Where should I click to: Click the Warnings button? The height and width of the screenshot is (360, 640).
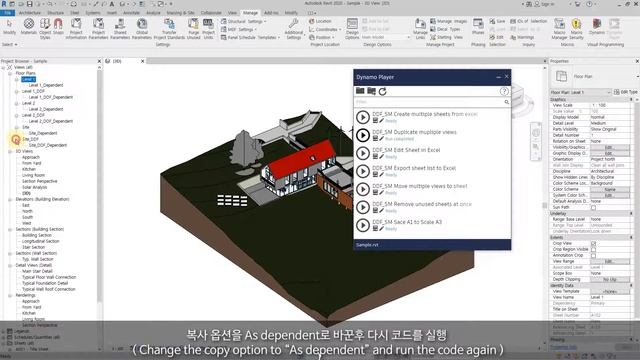(521, 37)
